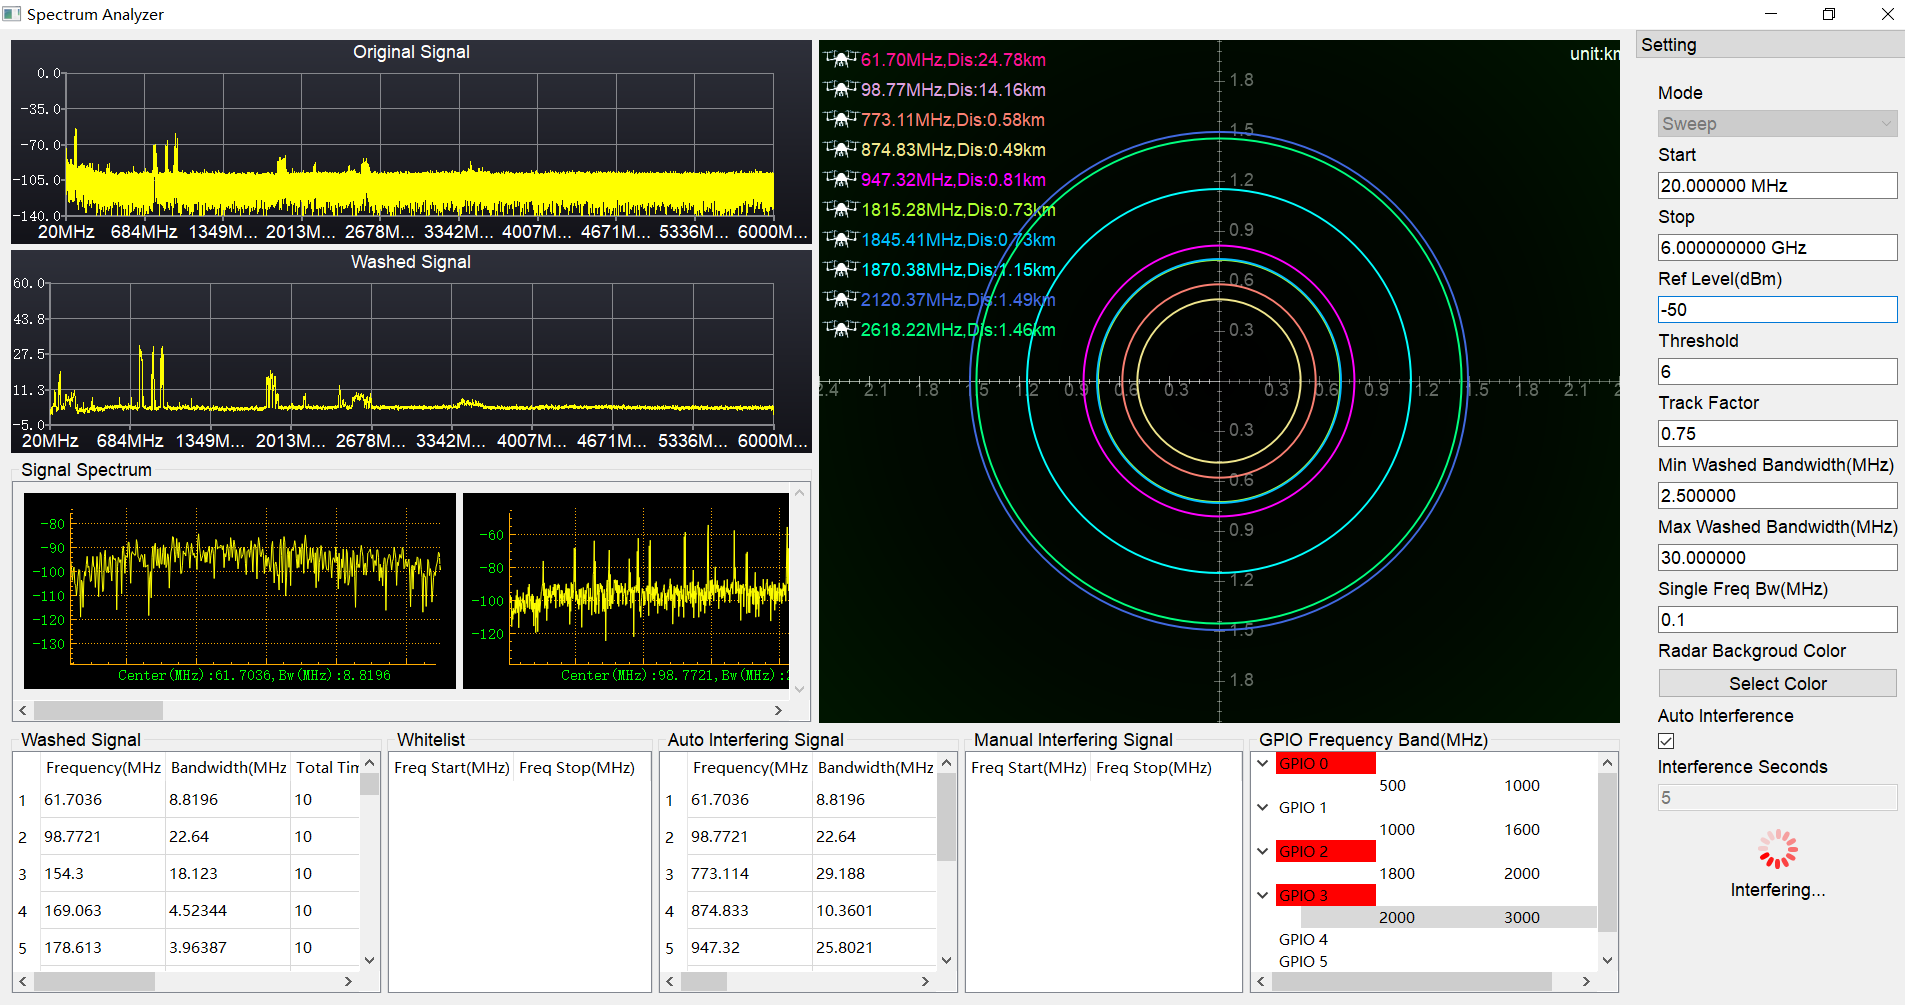
Task: Click the Threshold input field
Action: click(1776, 372)
